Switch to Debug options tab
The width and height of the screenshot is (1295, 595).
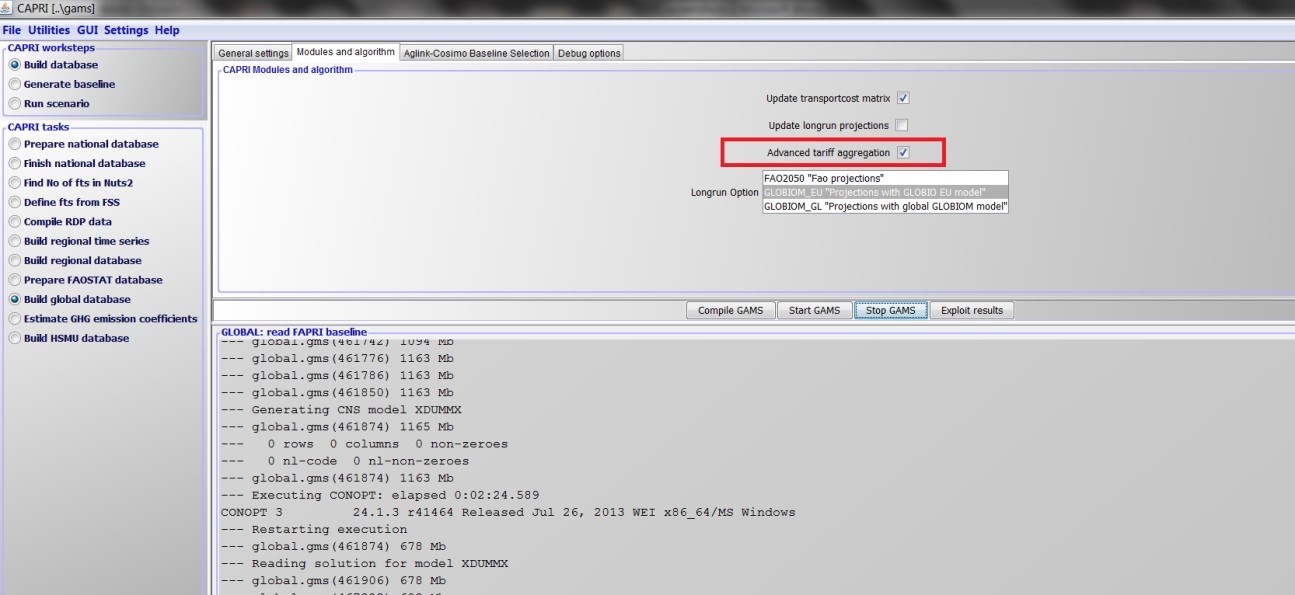coord(589,53)
